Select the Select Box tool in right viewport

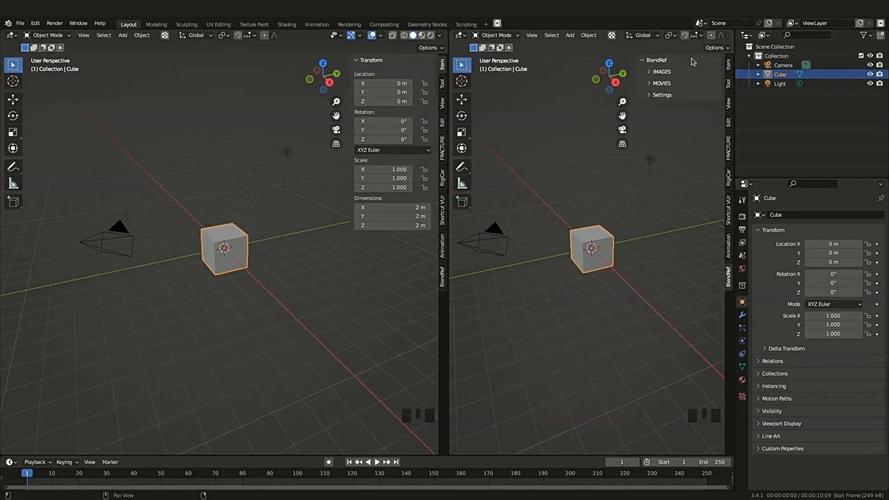click(462, 65)
